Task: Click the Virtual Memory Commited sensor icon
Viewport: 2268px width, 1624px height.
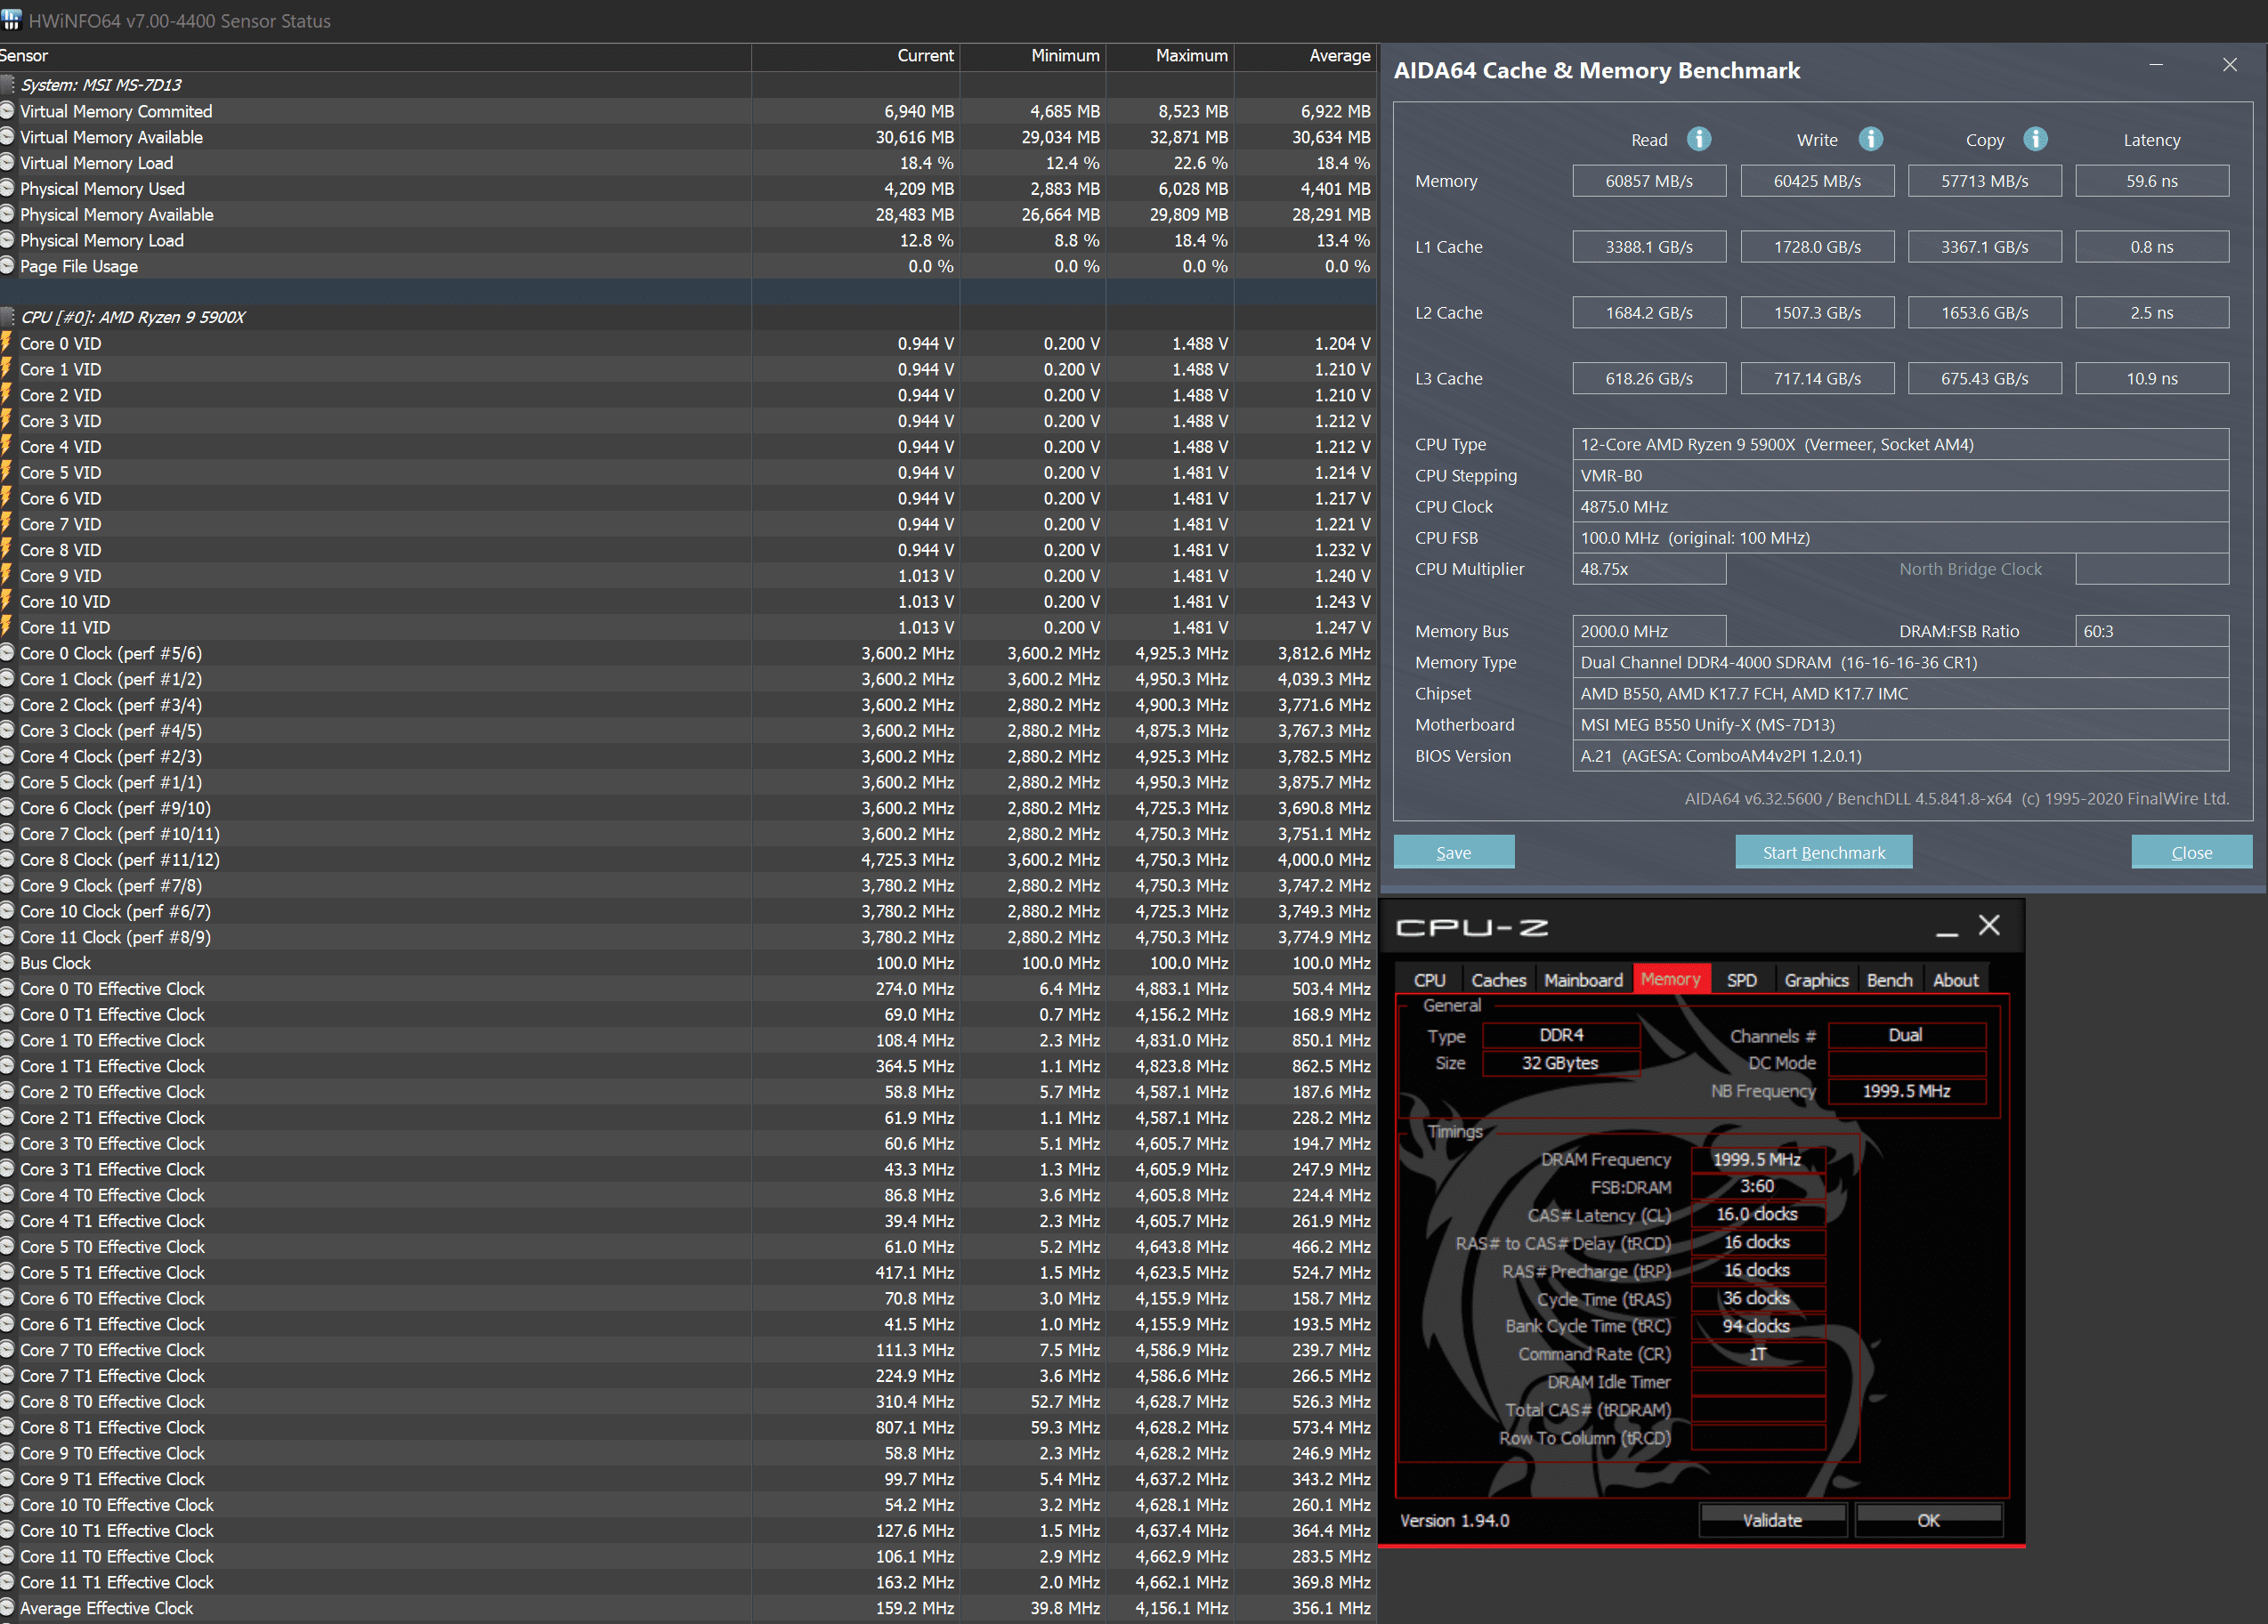Action: [6, 111]
